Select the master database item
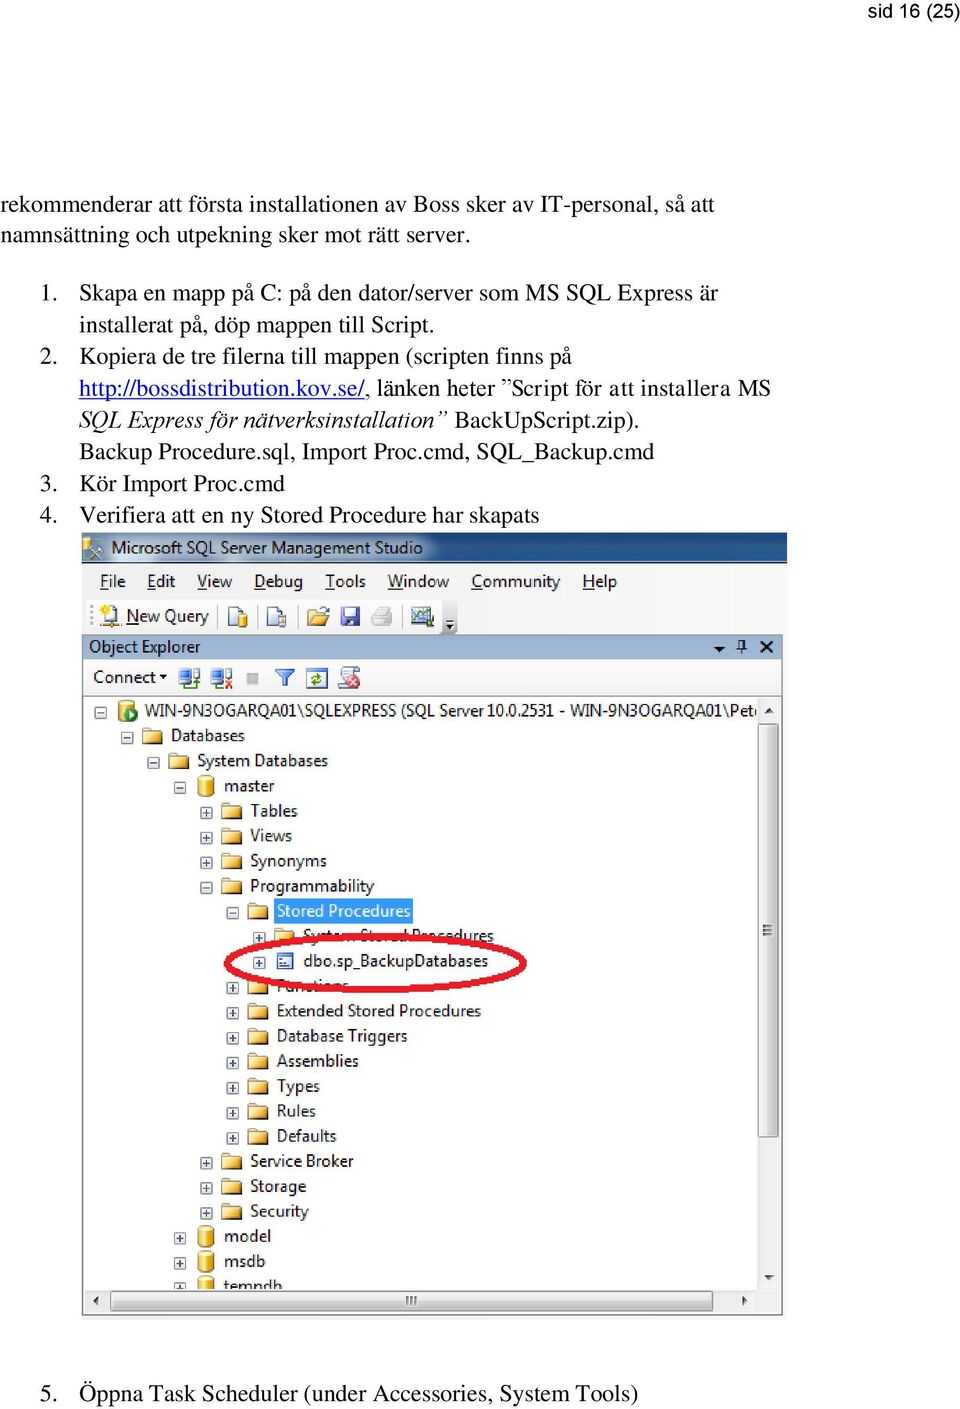This screenshot has width=960, height=1409. [249, 786]
